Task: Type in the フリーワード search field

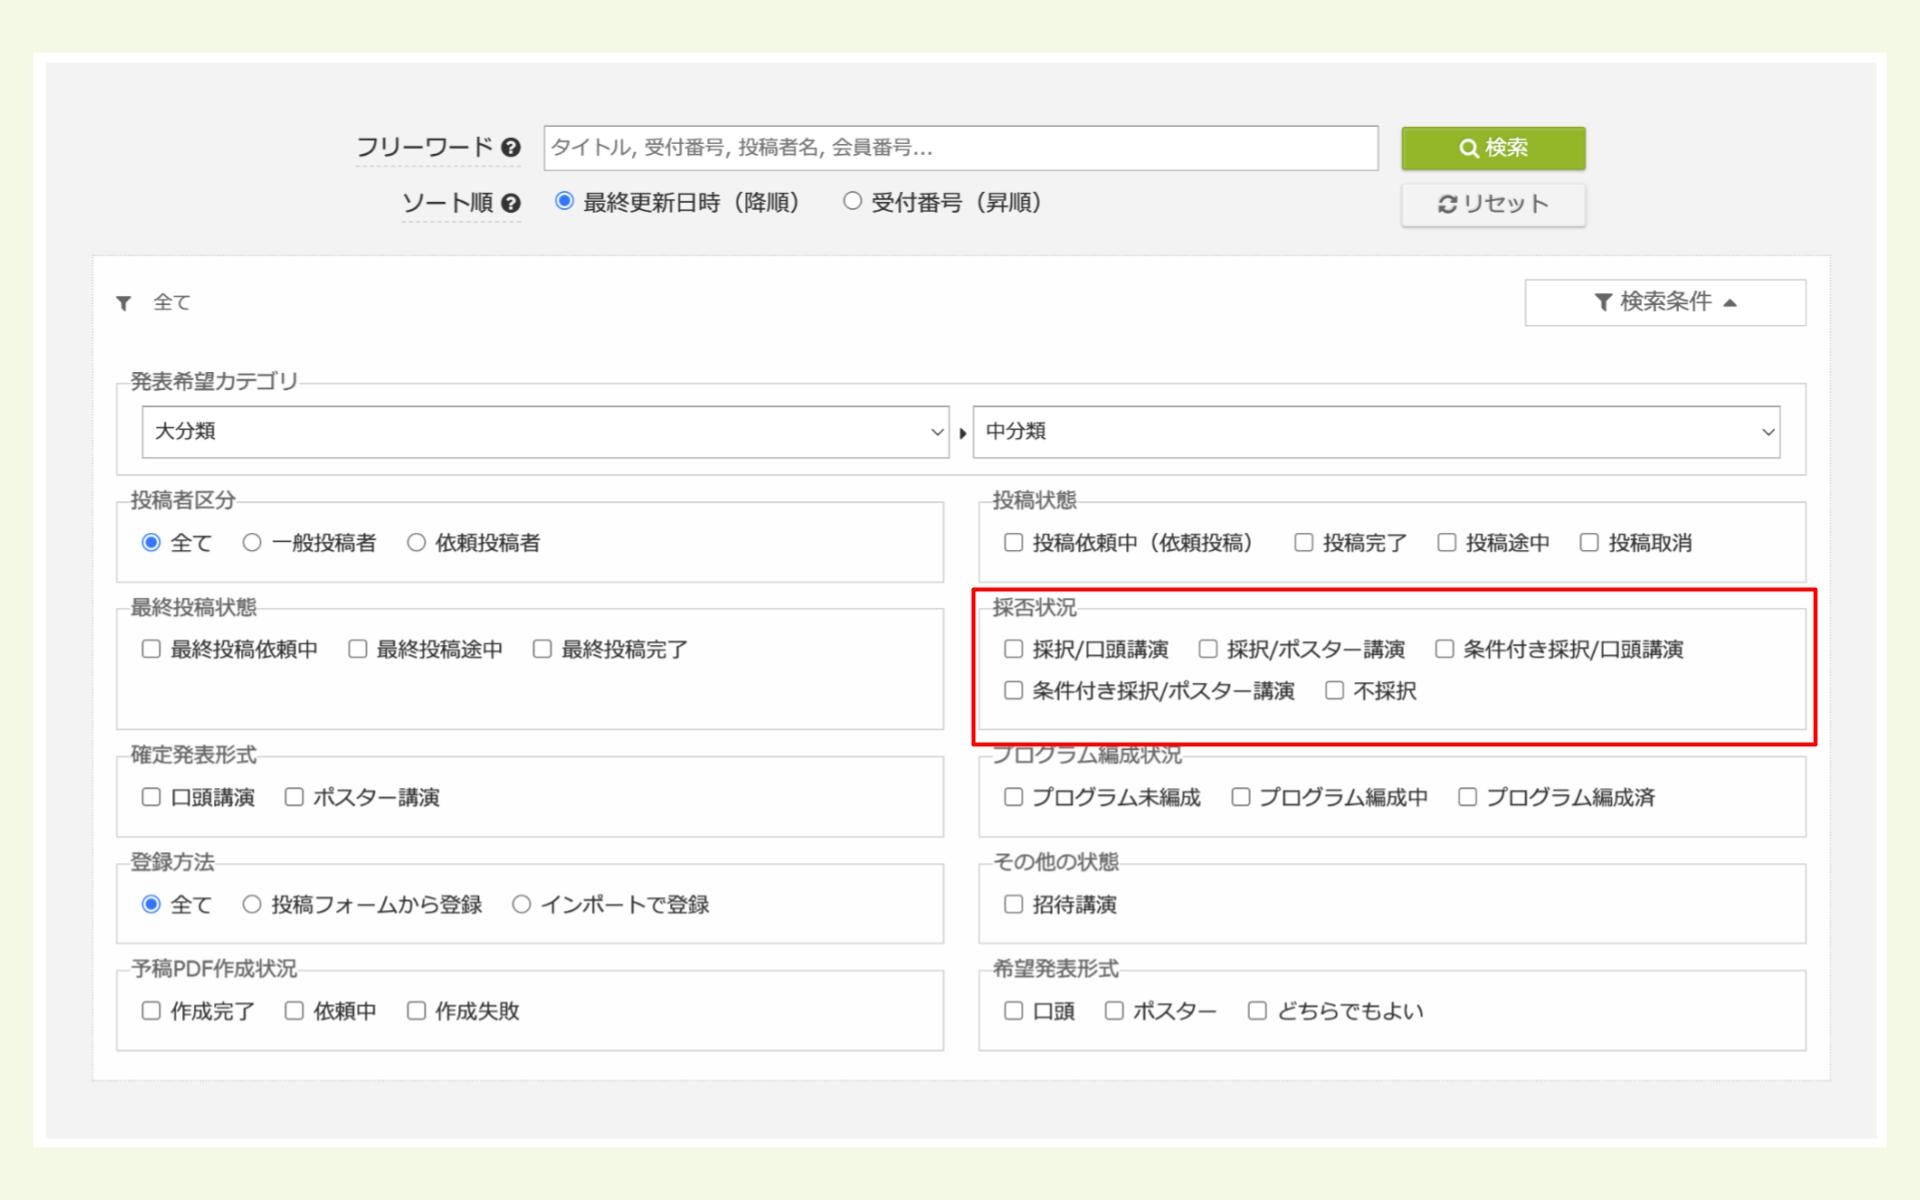Action: (x=960, y=148)
